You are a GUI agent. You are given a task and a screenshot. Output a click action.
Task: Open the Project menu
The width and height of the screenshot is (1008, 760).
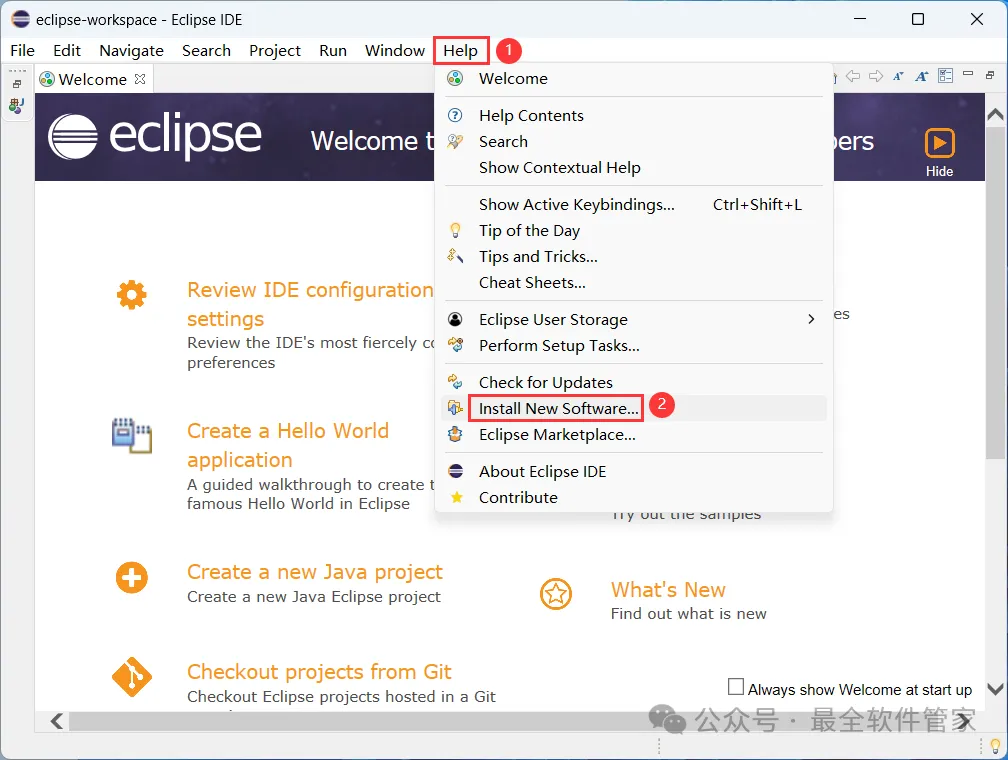coord(274,51)
